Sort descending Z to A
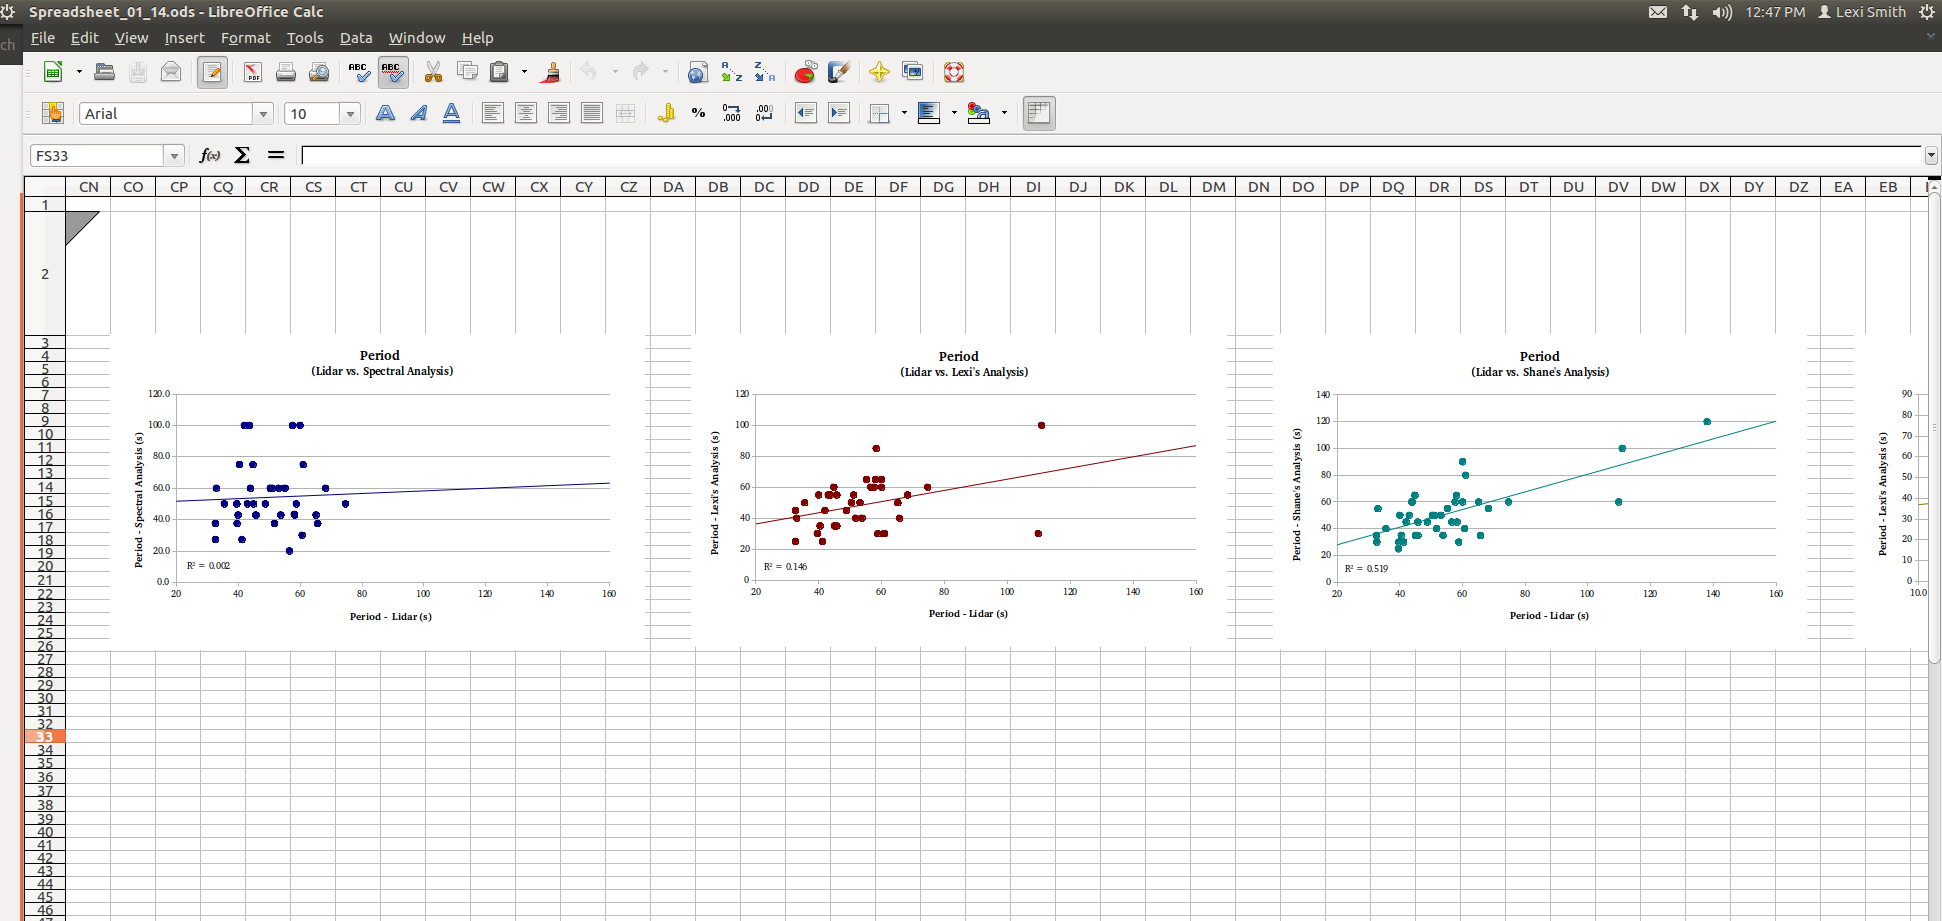The image size is (1942, 921). 765,72
